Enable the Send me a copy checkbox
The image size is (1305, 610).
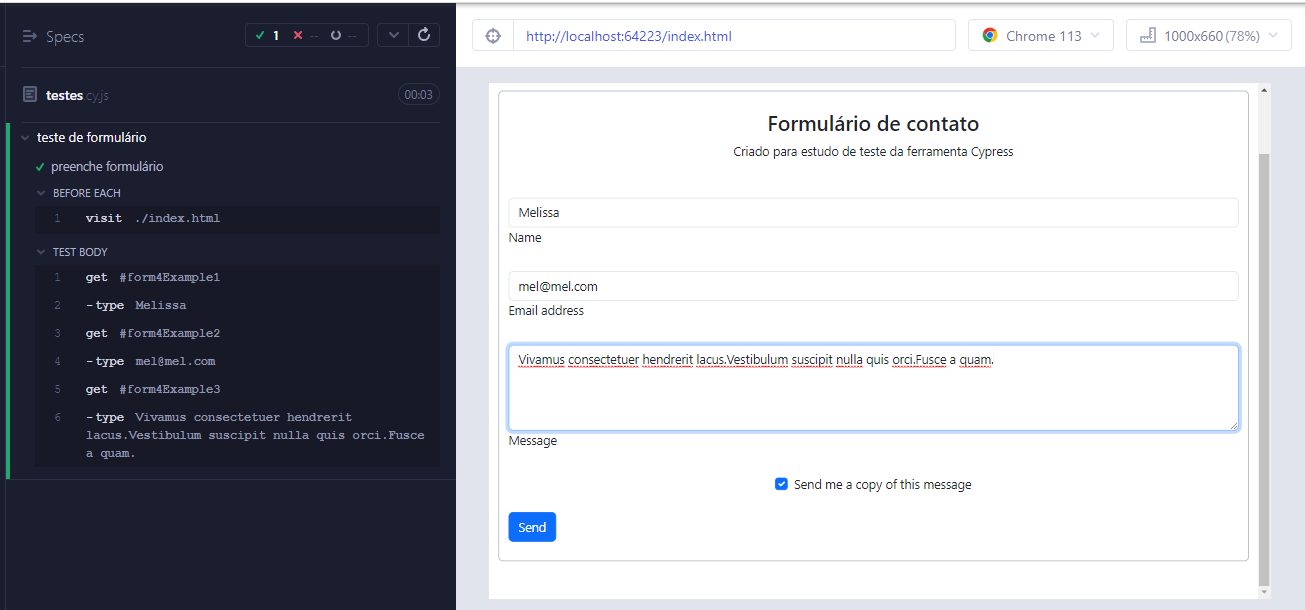(781, 484)
